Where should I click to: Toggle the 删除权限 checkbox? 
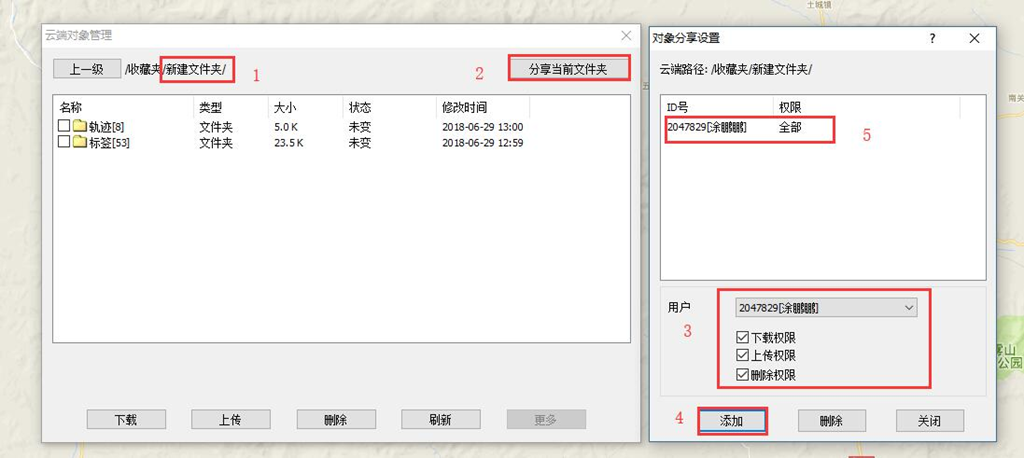pyautogui.click(x=741, y=374)
